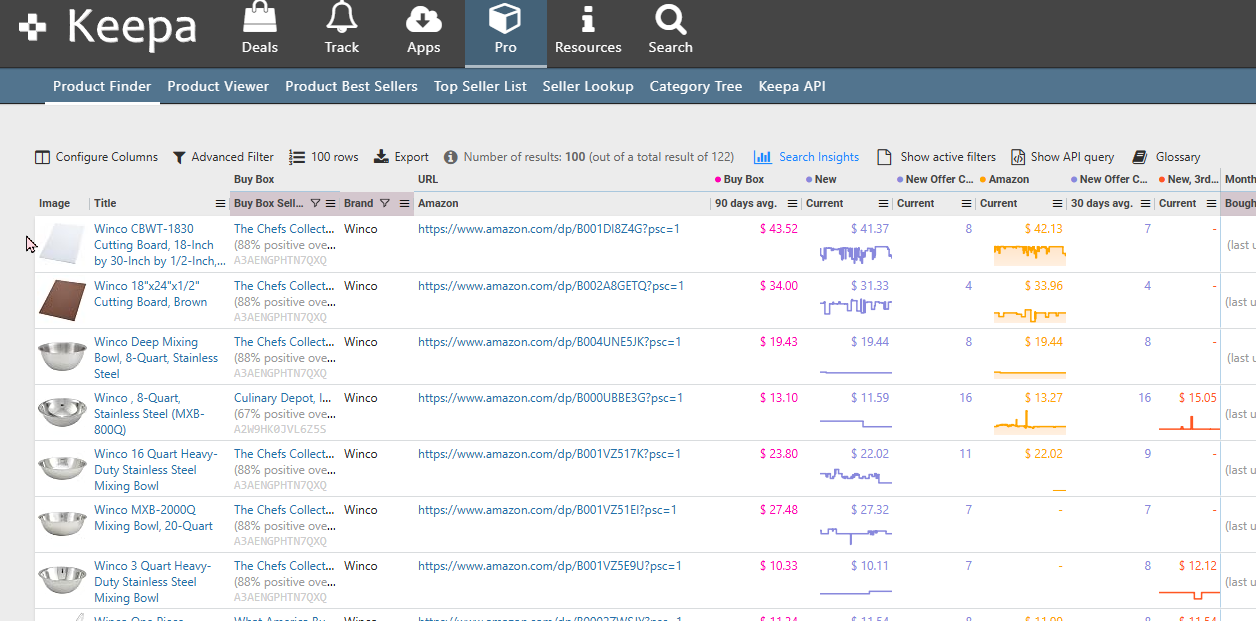Open the Search magnifier icon
Screen dimensions: 1256x621
click(x=670, y=18)
